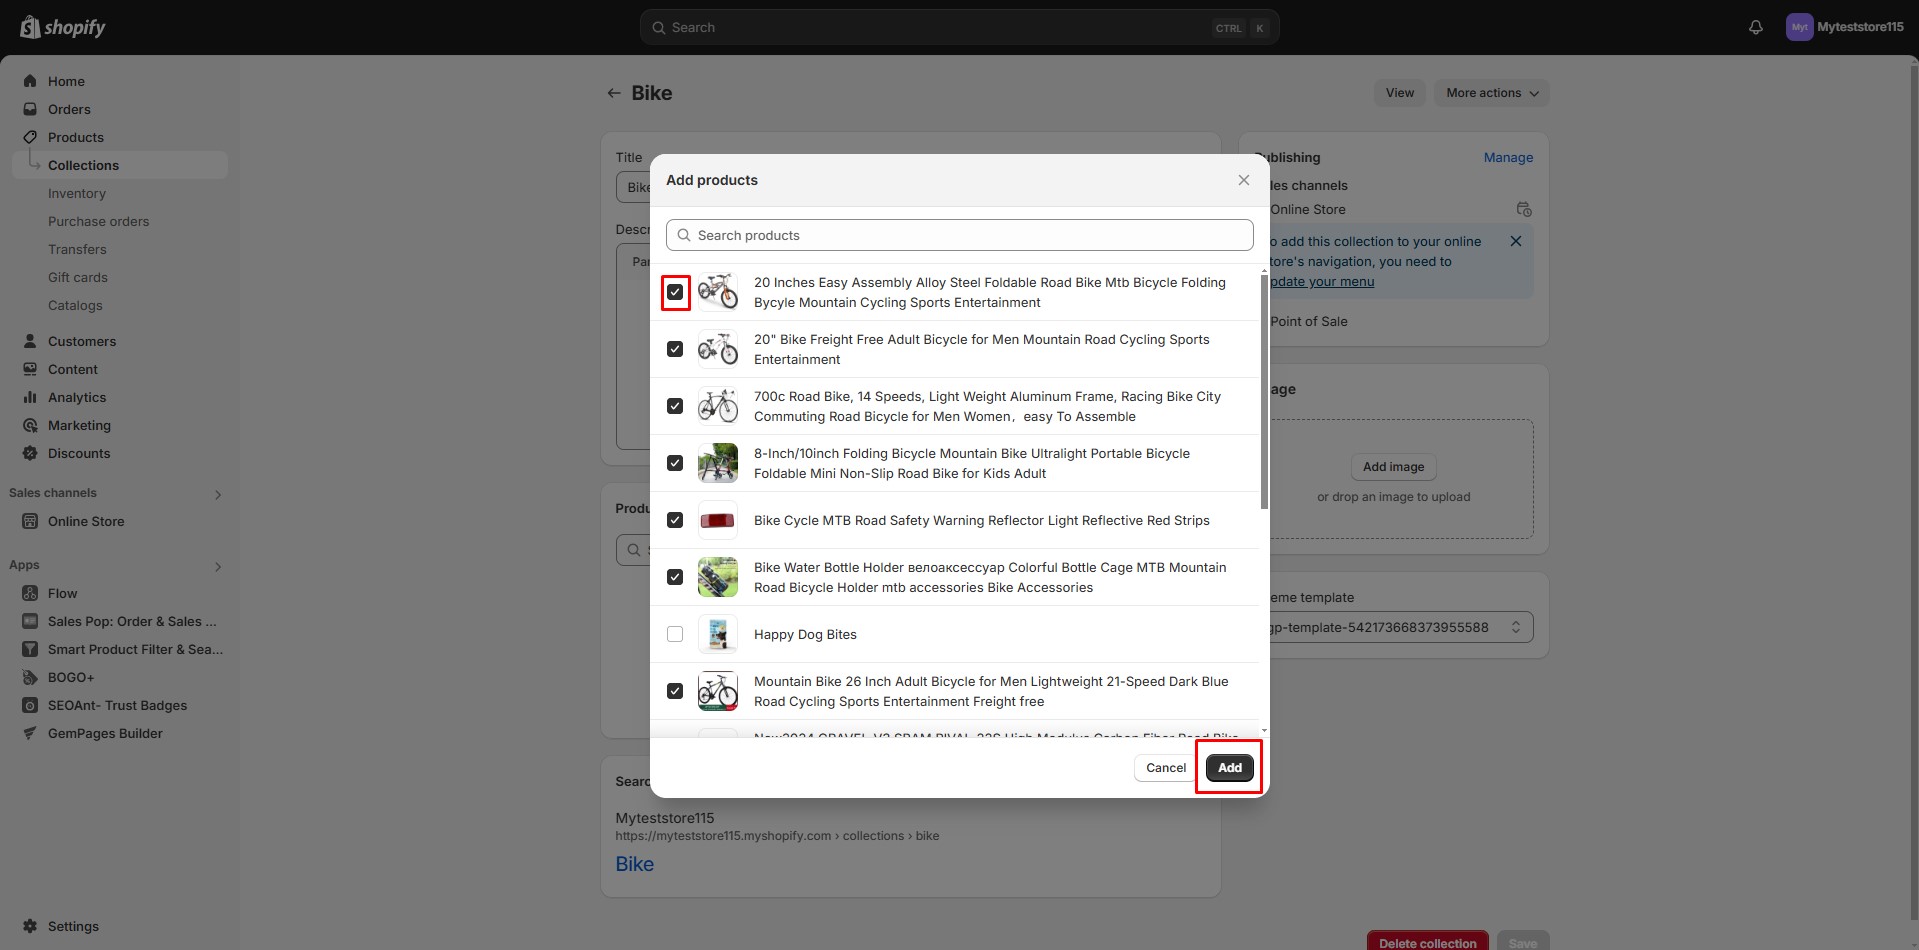The width and height of the screenshot is (1919, 950).
Task: Open Gift cards in sidebar
Action: [x=78, y=277]
